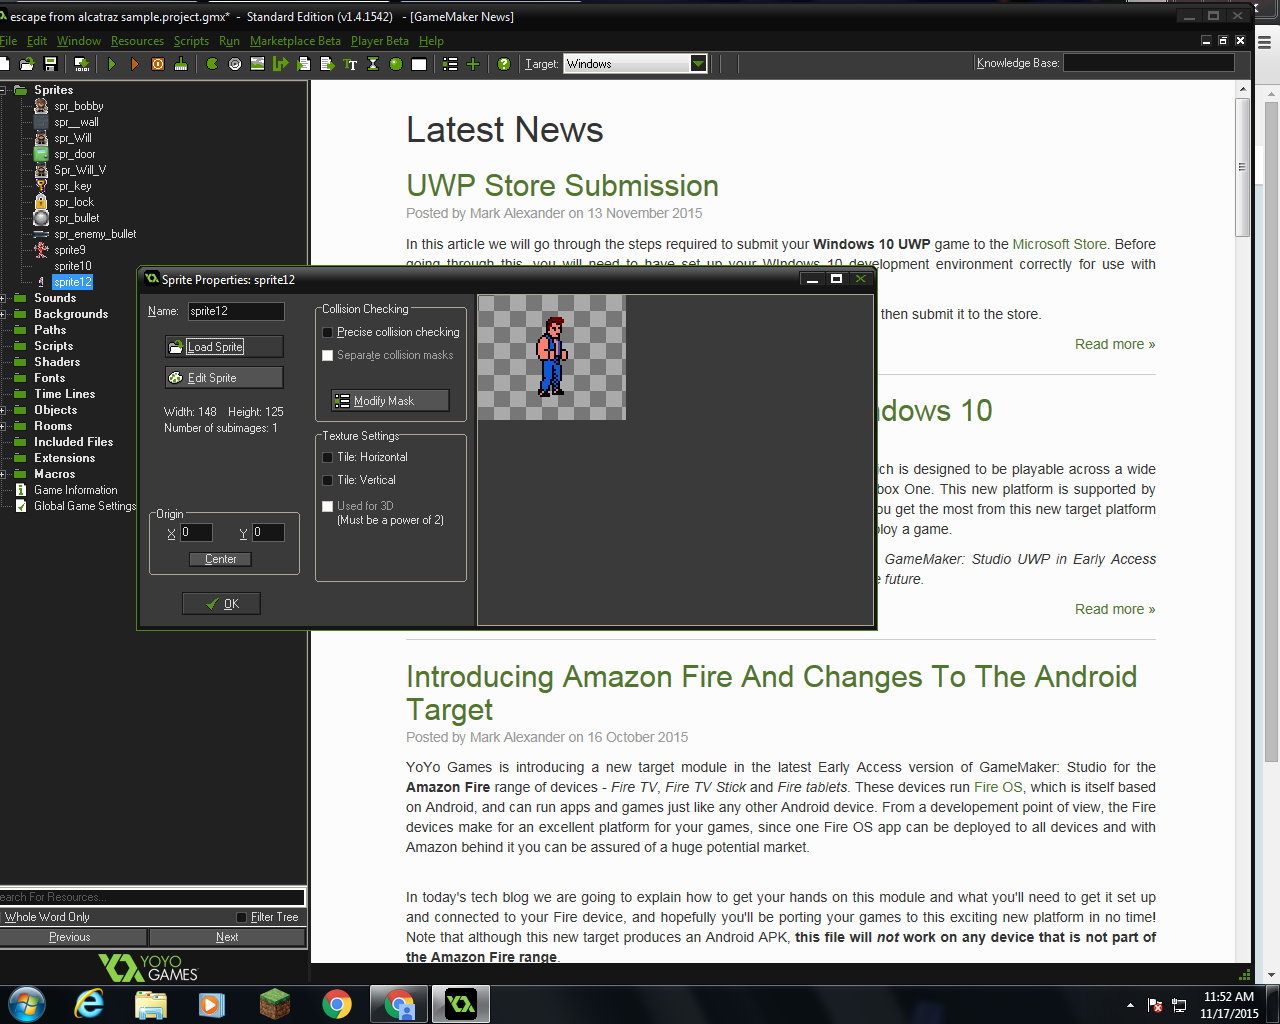Follow the Read more link under UWP Store Submission

1114,343
